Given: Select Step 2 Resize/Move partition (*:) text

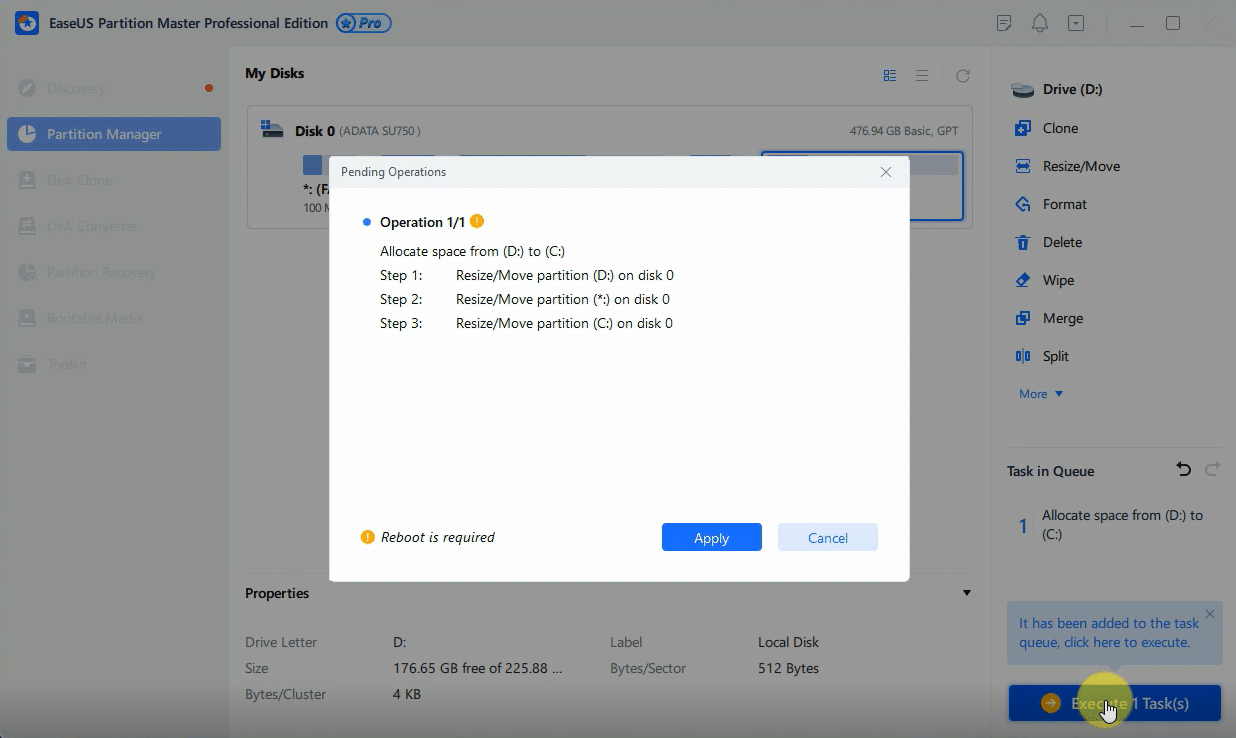Looking at the screenshot, I should 563,299.
